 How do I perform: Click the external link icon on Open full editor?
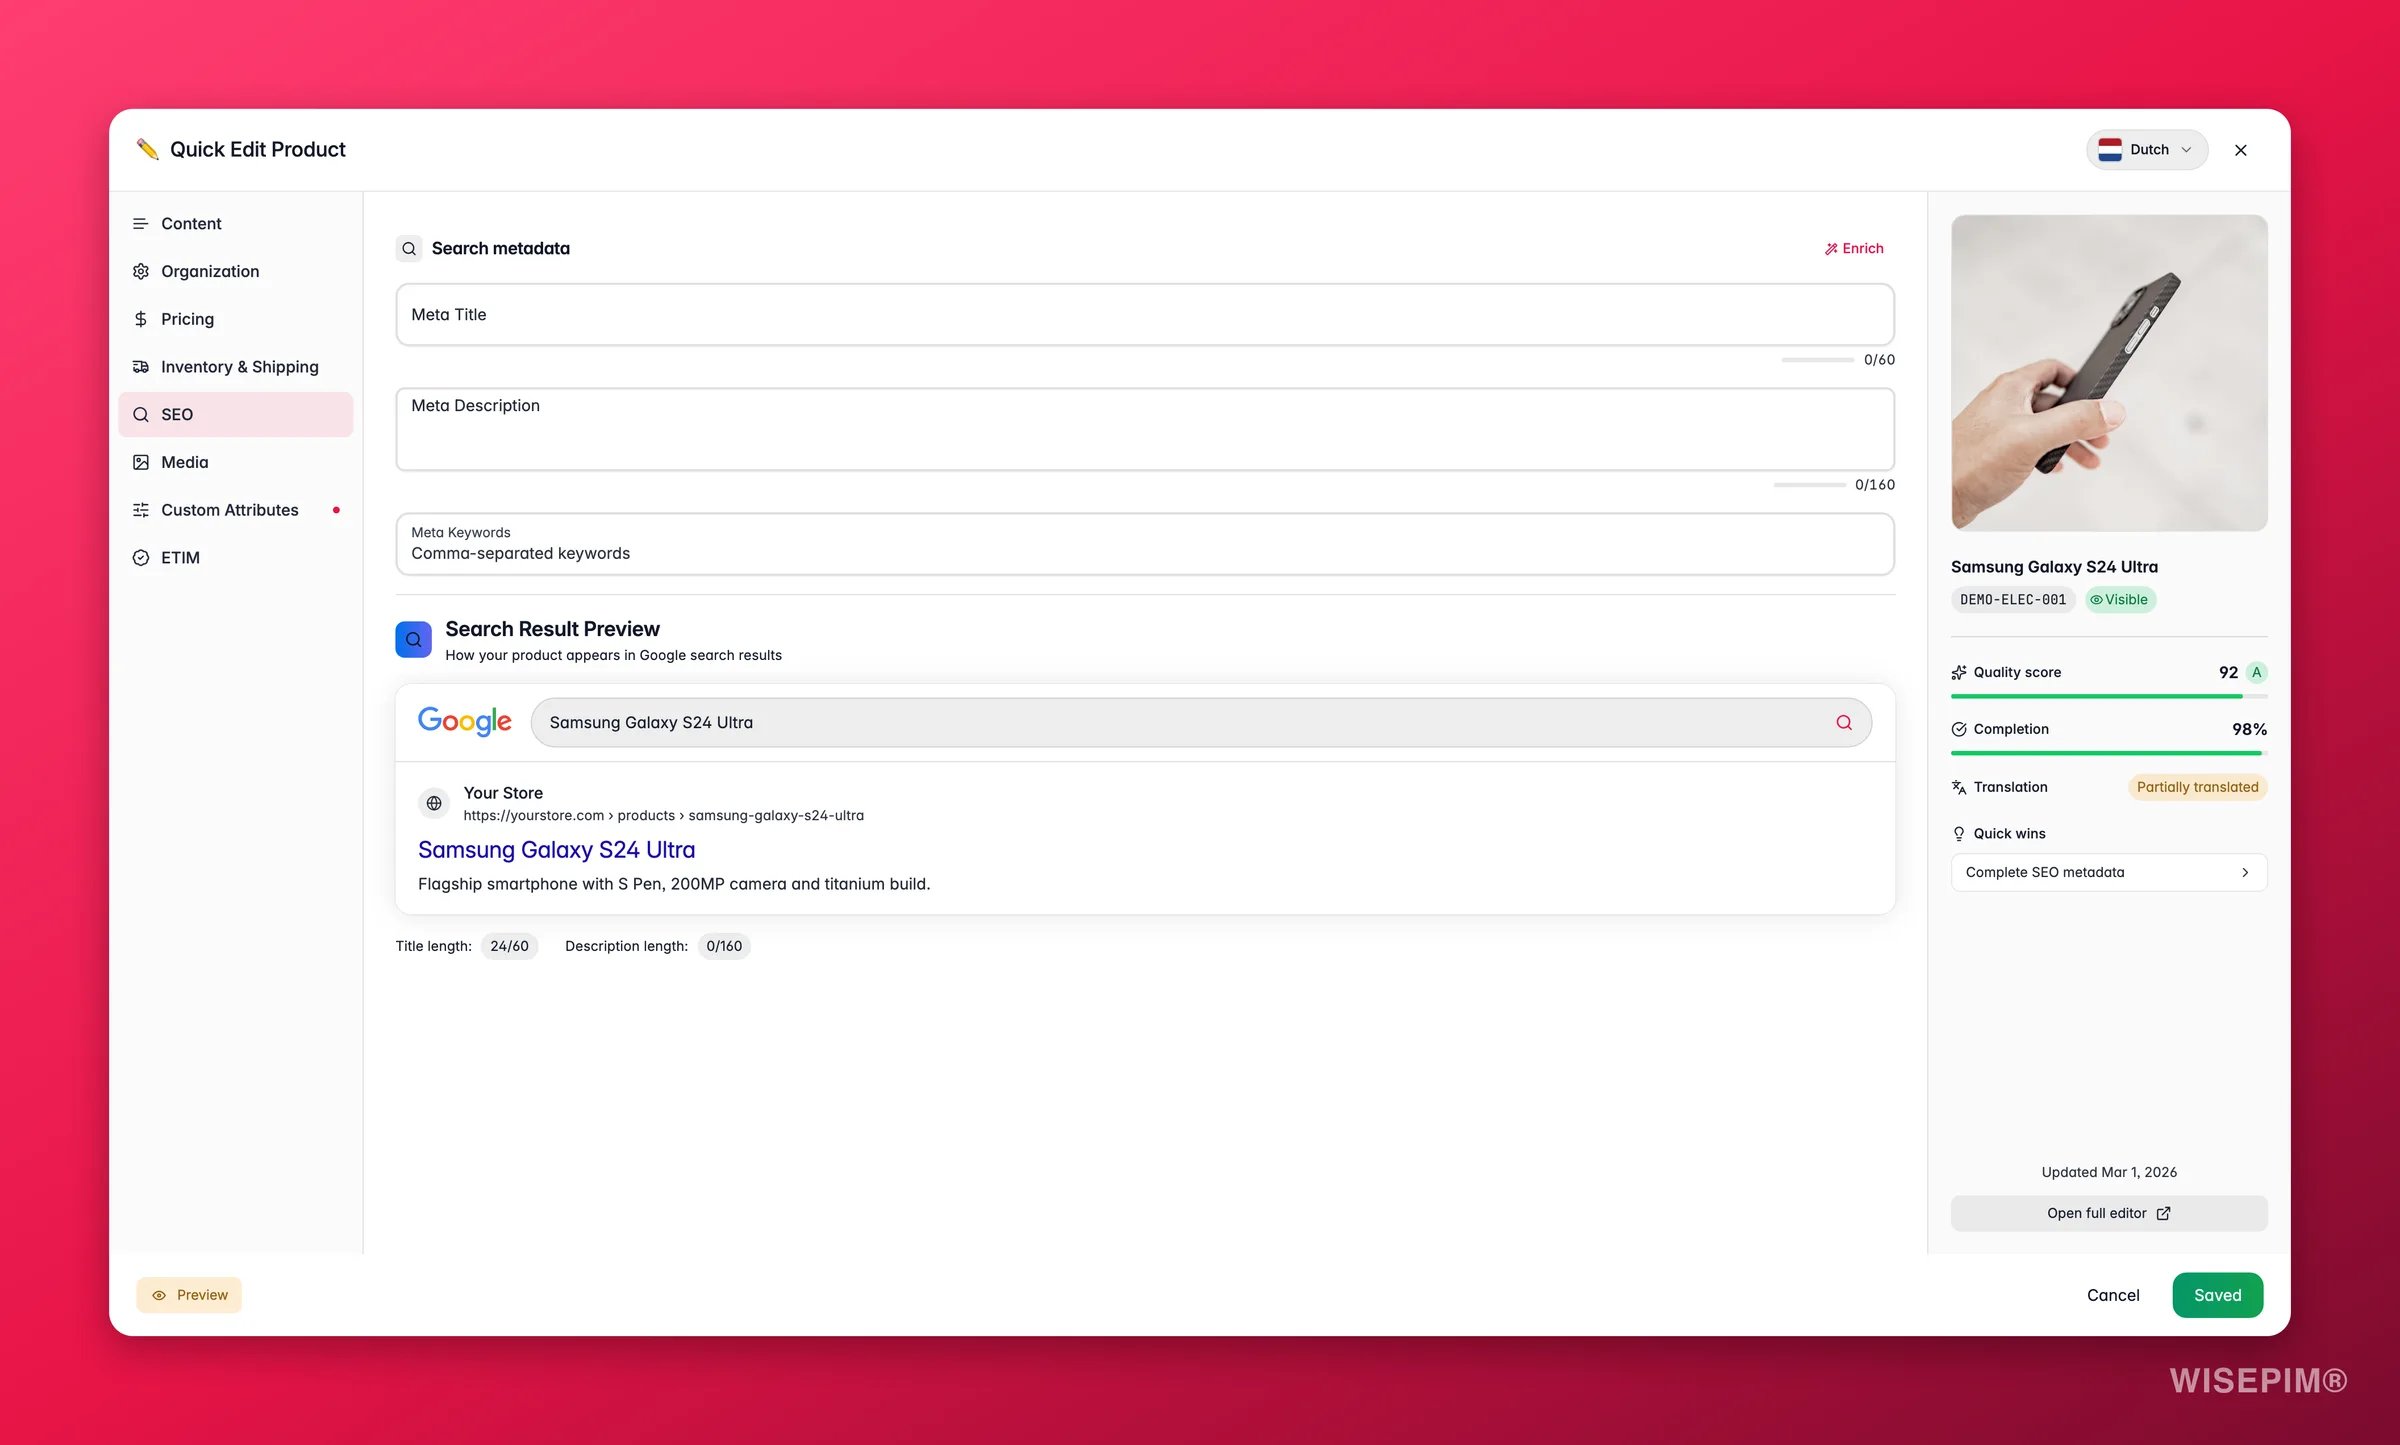2164,1213
